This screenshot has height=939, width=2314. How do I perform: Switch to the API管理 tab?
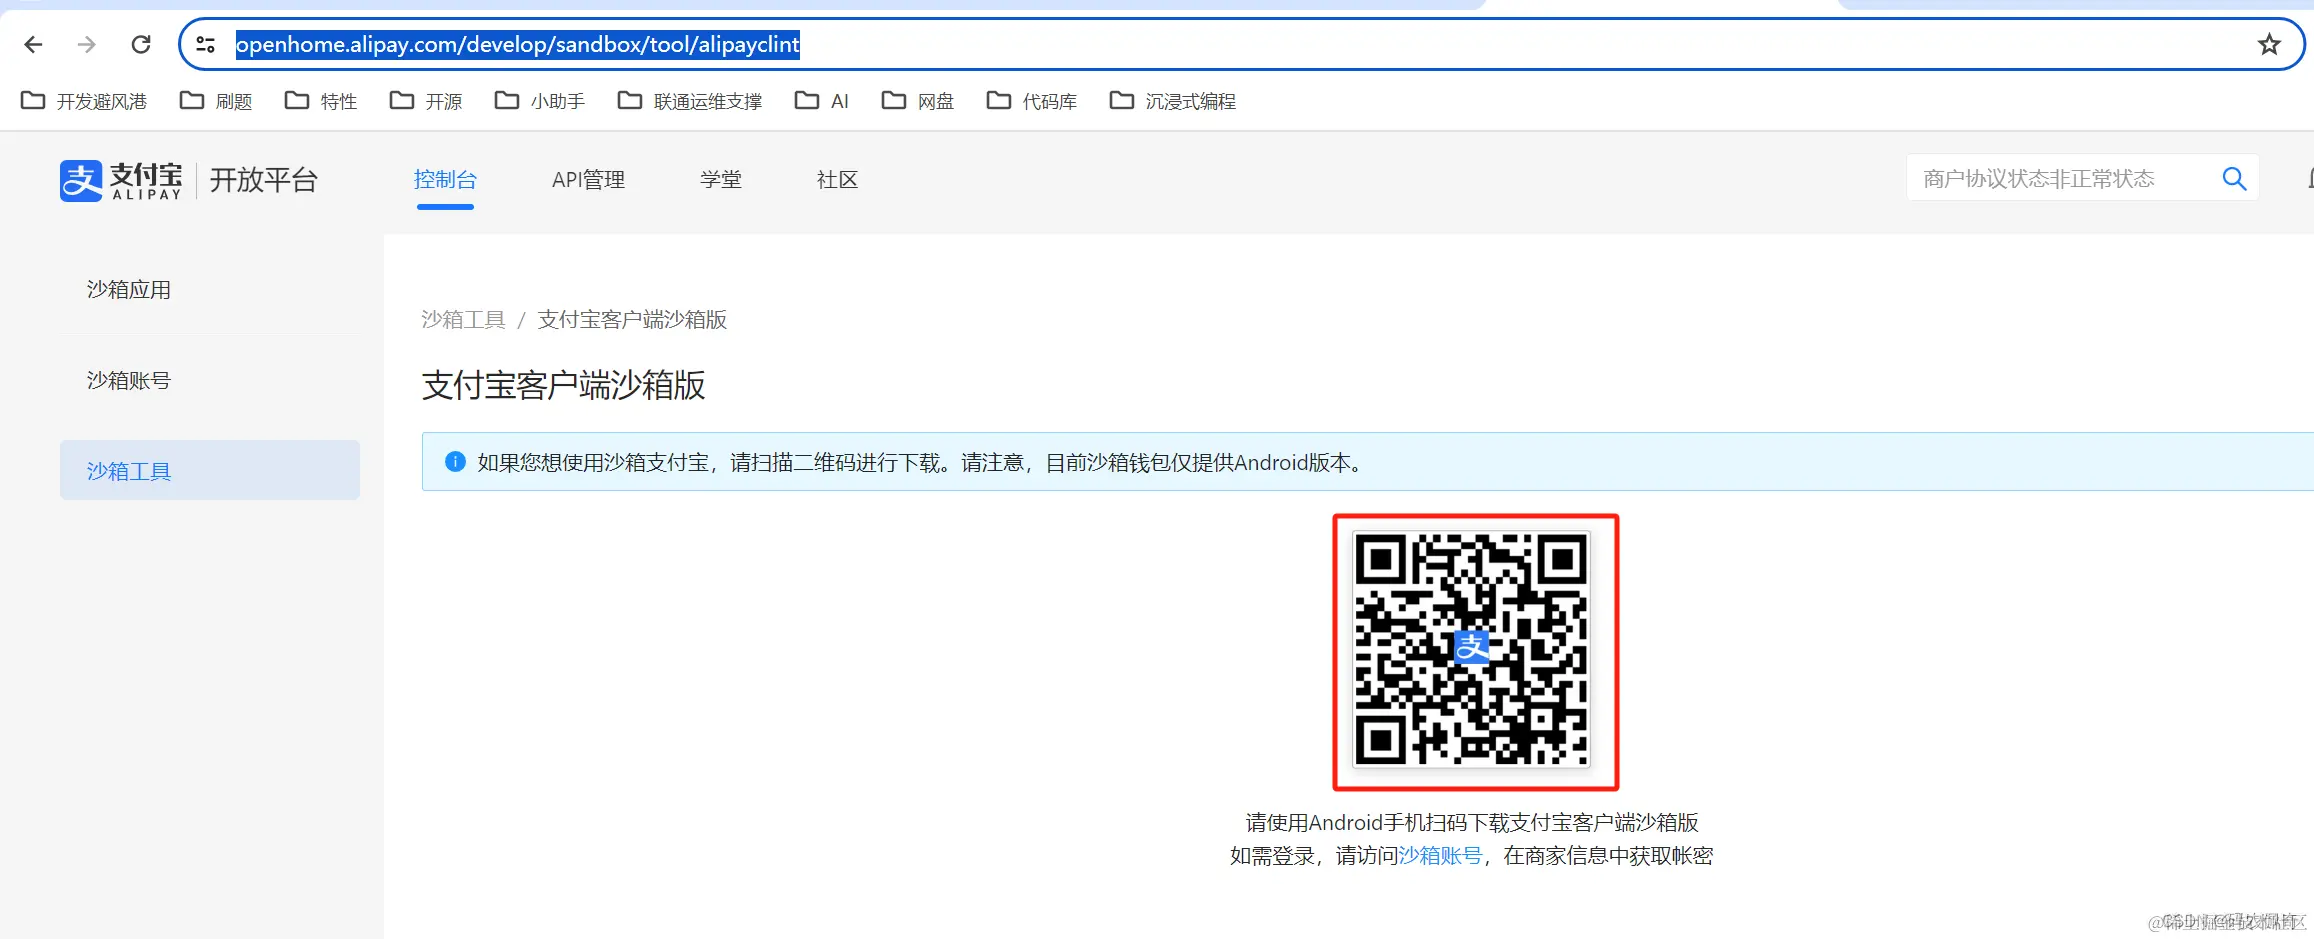point(588,180)
